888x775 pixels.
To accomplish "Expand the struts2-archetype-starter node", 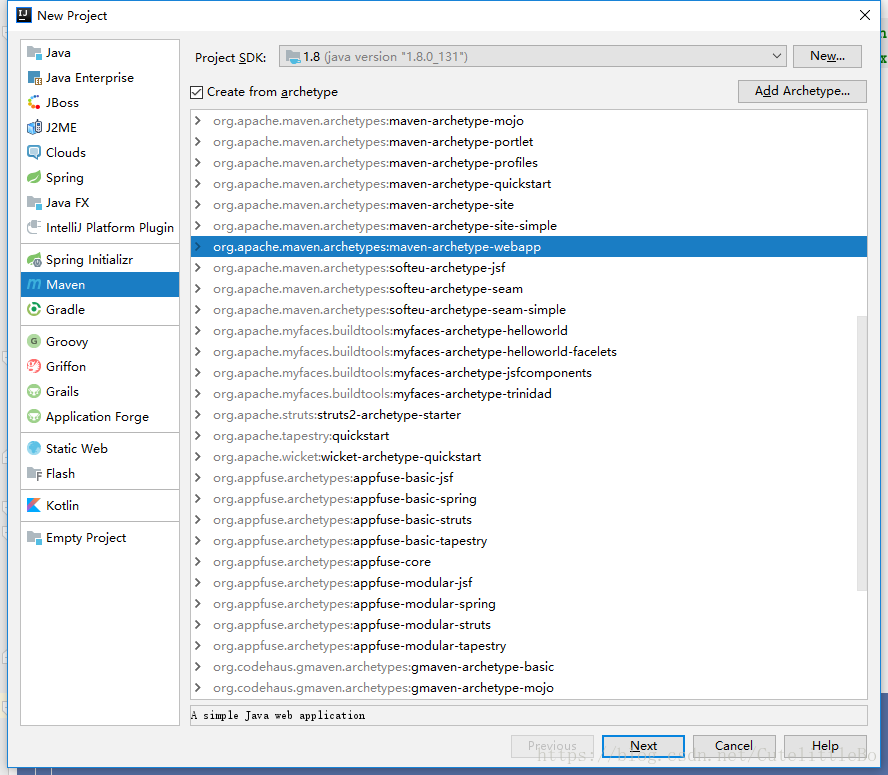I will point(198,415).
